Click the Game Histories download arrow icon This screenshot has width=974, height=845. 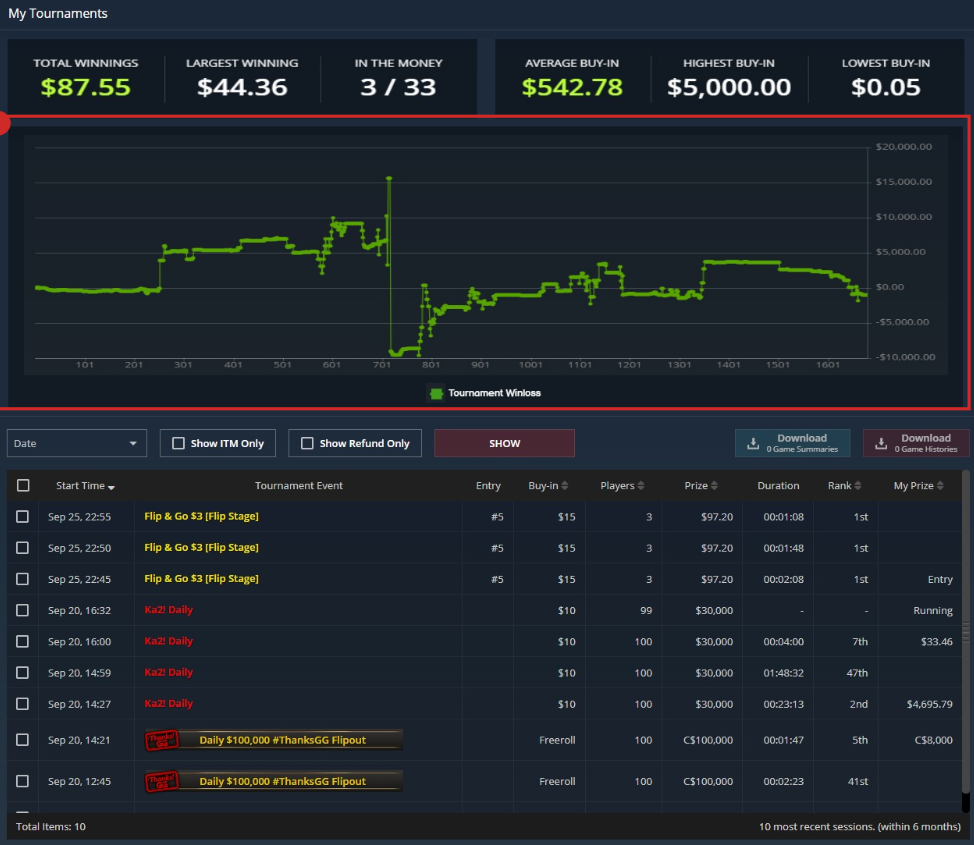pos(881,443)
